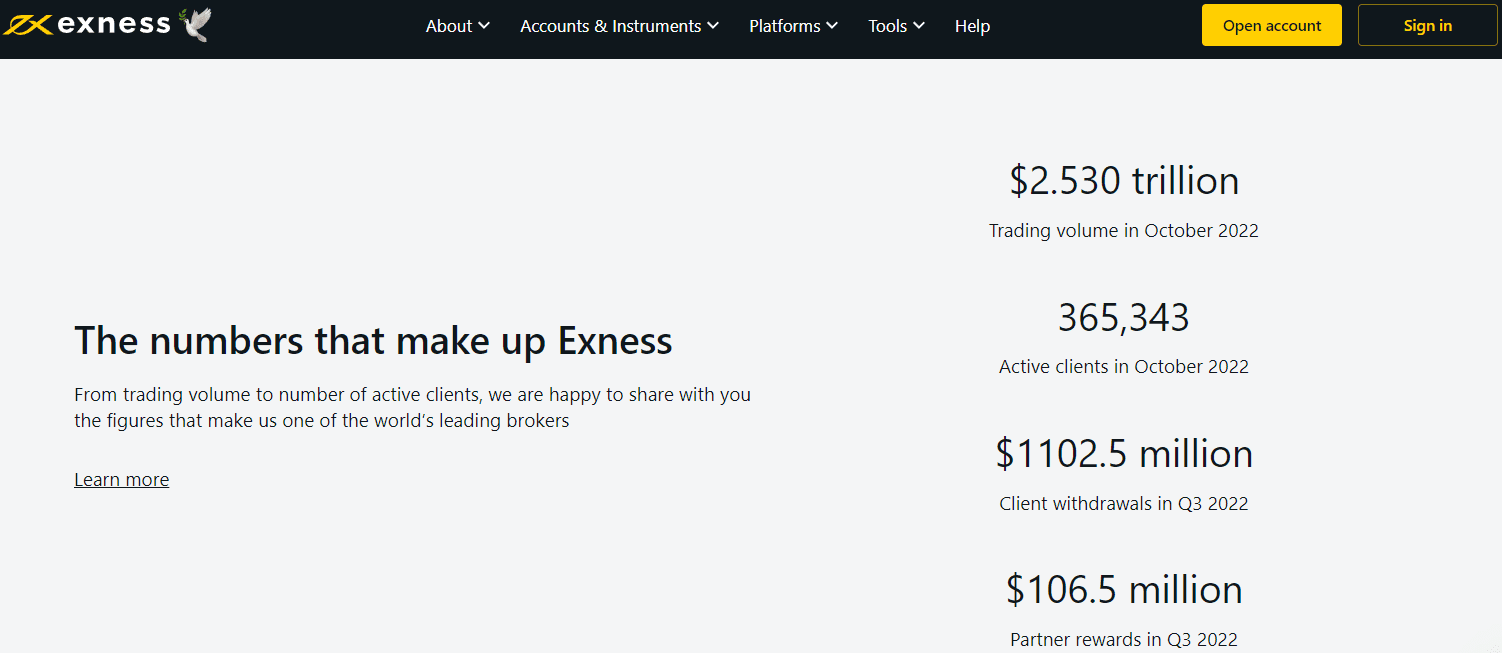Click the heading about Exness numbers
The width and height of the screenshot is (1502, 653).
[x=372, y=340]
